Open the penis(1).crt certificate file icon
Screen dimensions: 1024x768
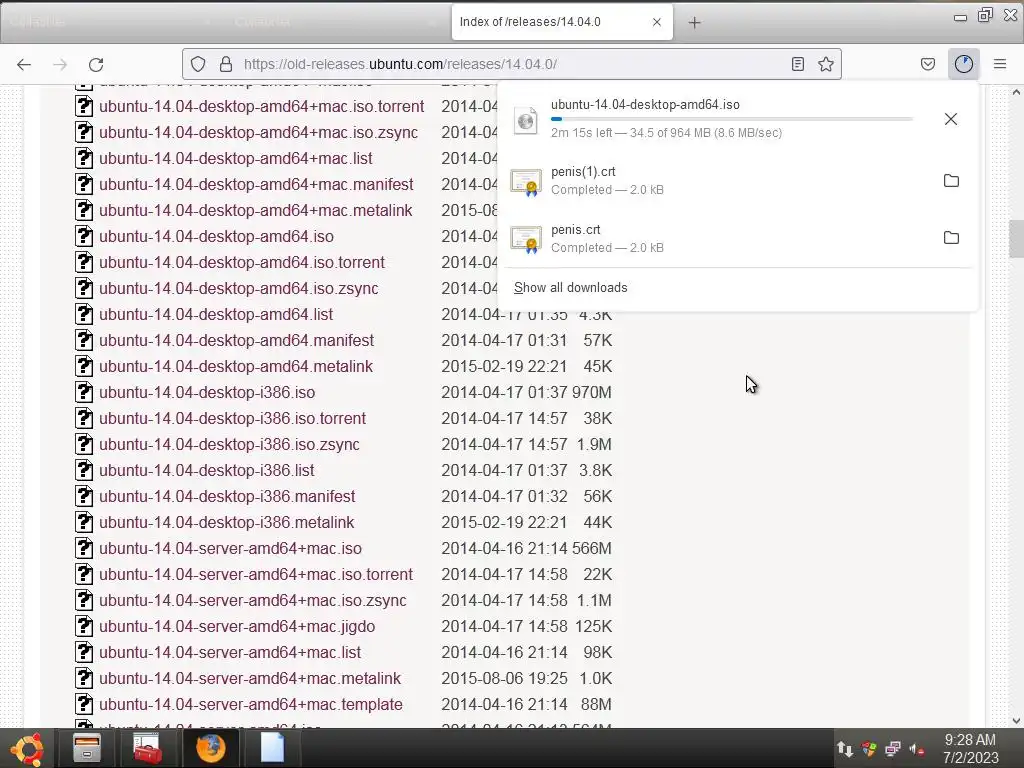[526, 182]
